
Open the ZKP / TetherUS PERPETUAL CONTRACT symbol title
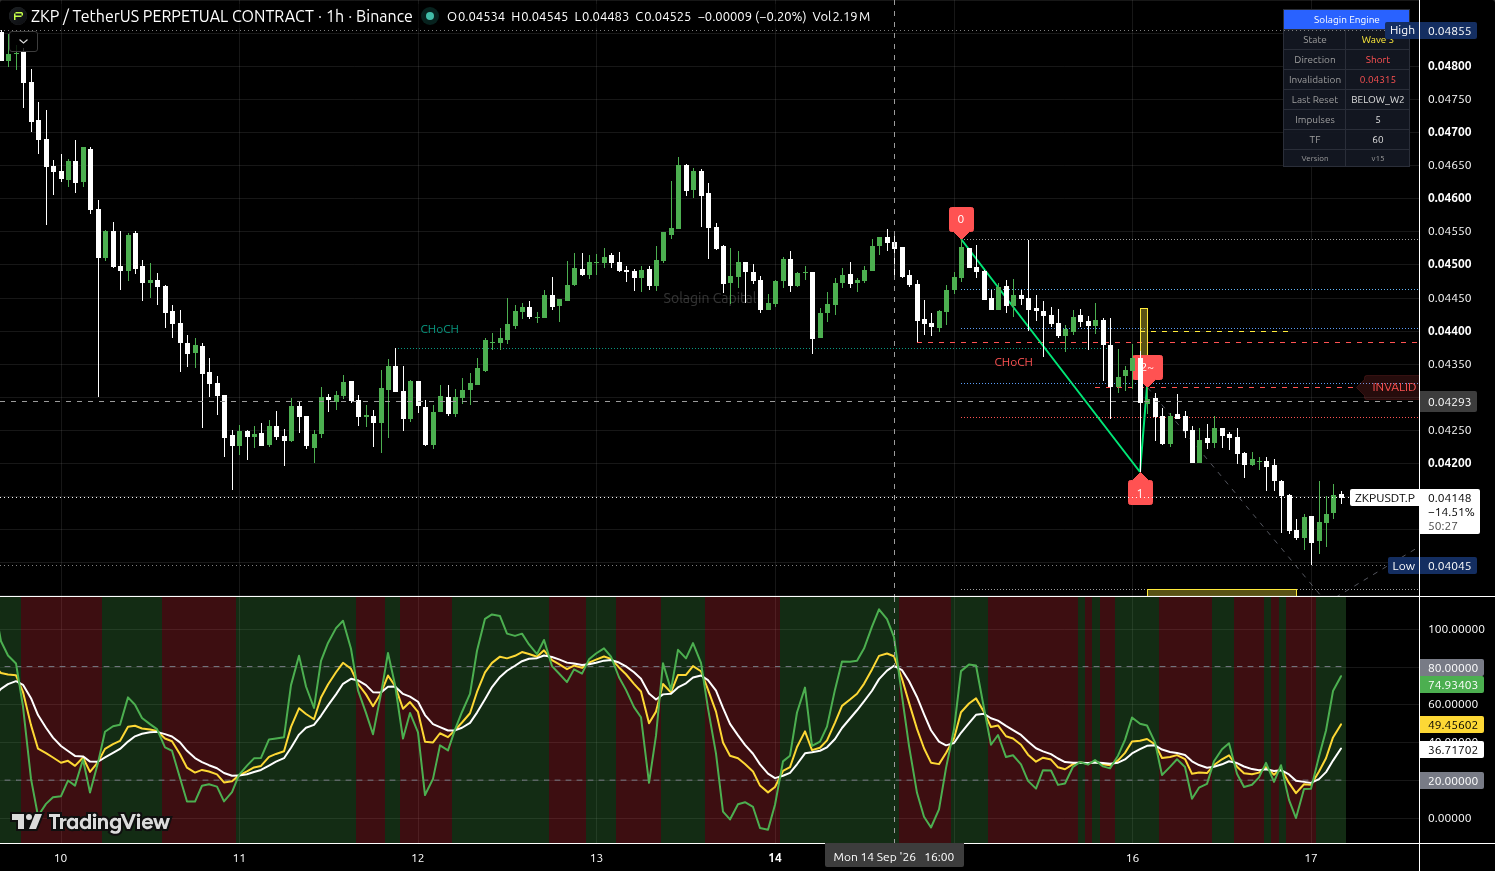221,16
